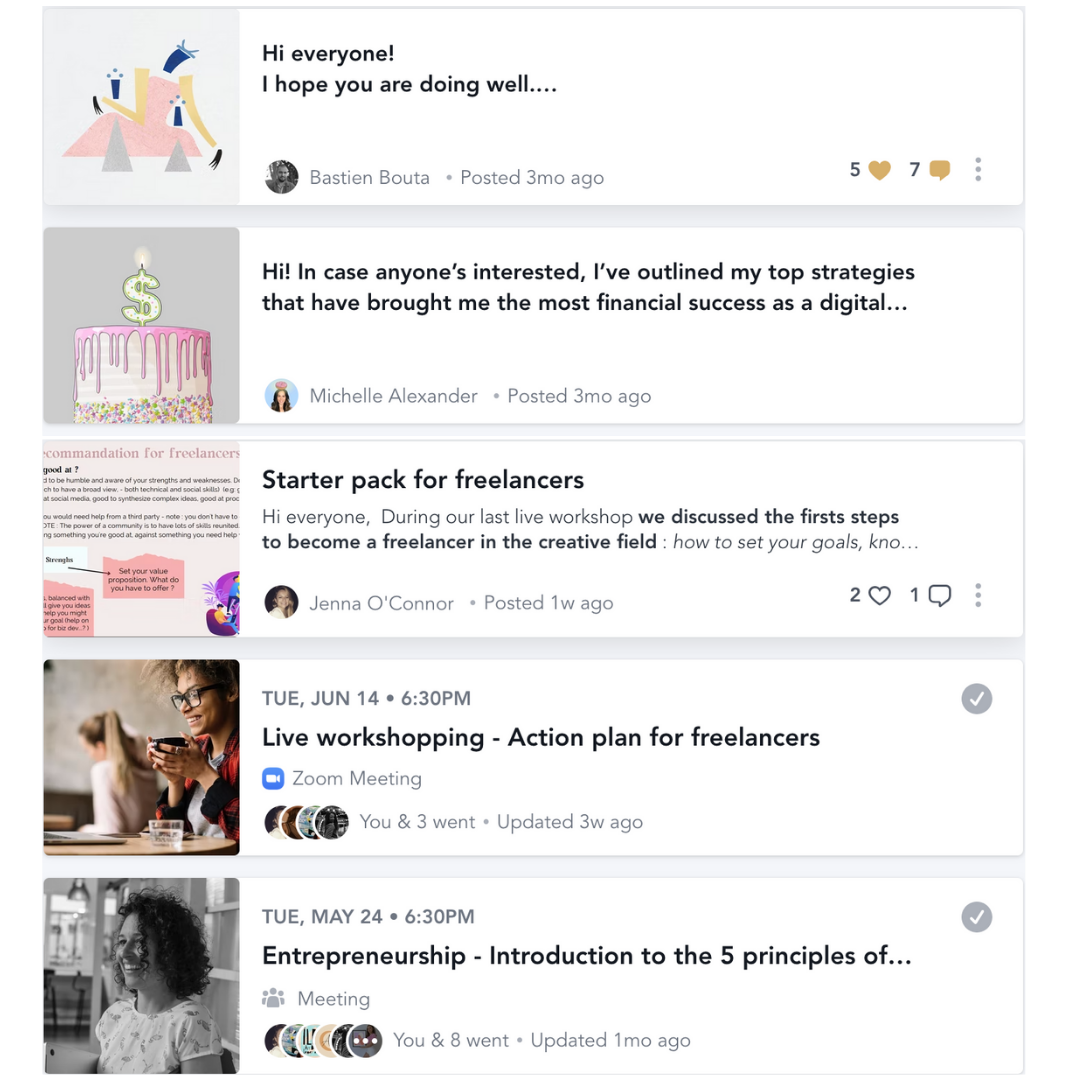Click the Meeting group people icon
Viewport: 1080px width, 1080px height.
(273, 997)
